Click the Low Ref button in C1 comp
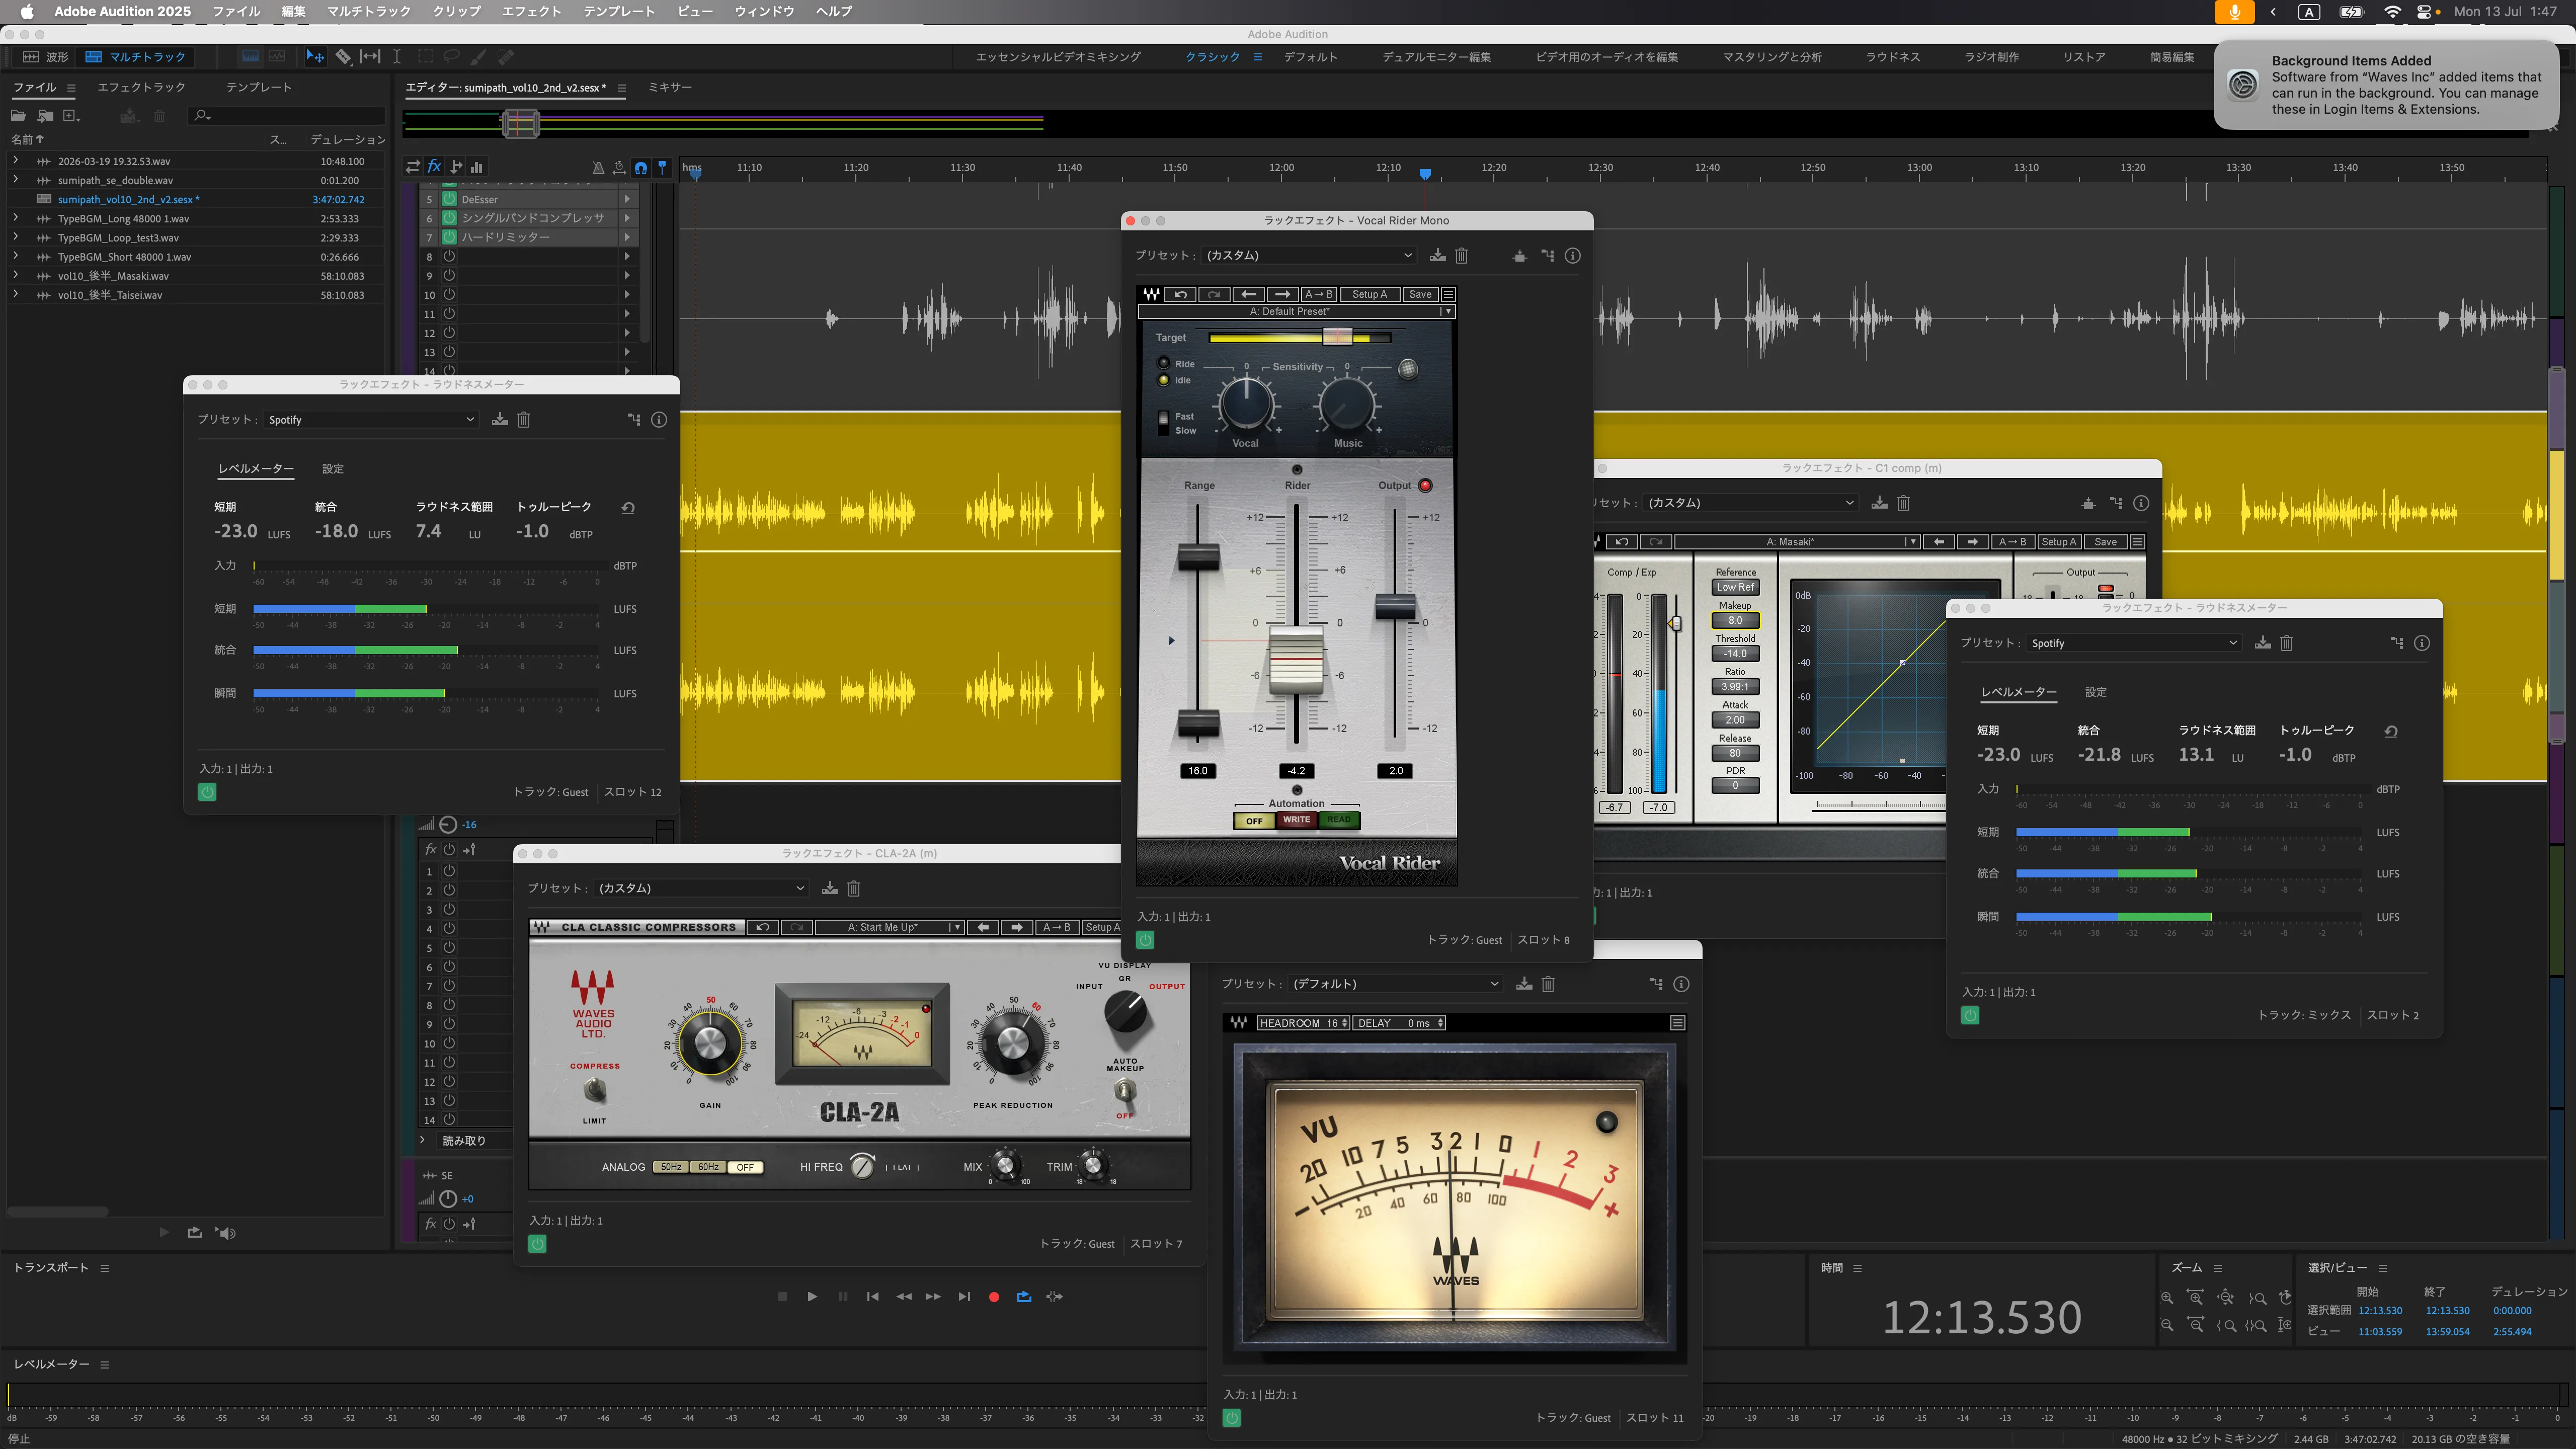Image resolution: width=2576 pixels, height=1449 pixels. 1735,588
